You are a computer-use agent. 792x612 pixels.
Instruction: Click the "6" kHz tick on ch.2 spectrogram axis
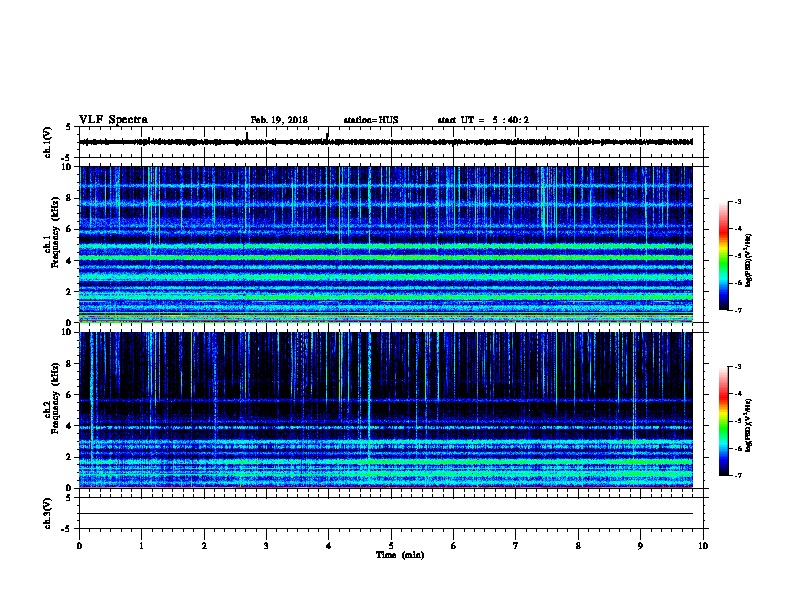tap(69, 394)
